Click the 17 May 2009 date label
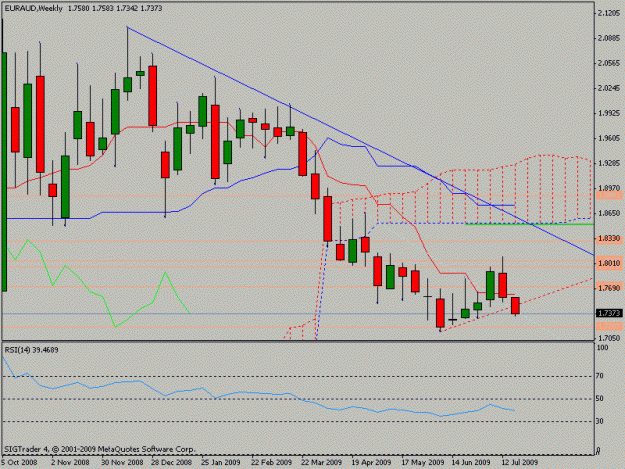 click(423, 462)
